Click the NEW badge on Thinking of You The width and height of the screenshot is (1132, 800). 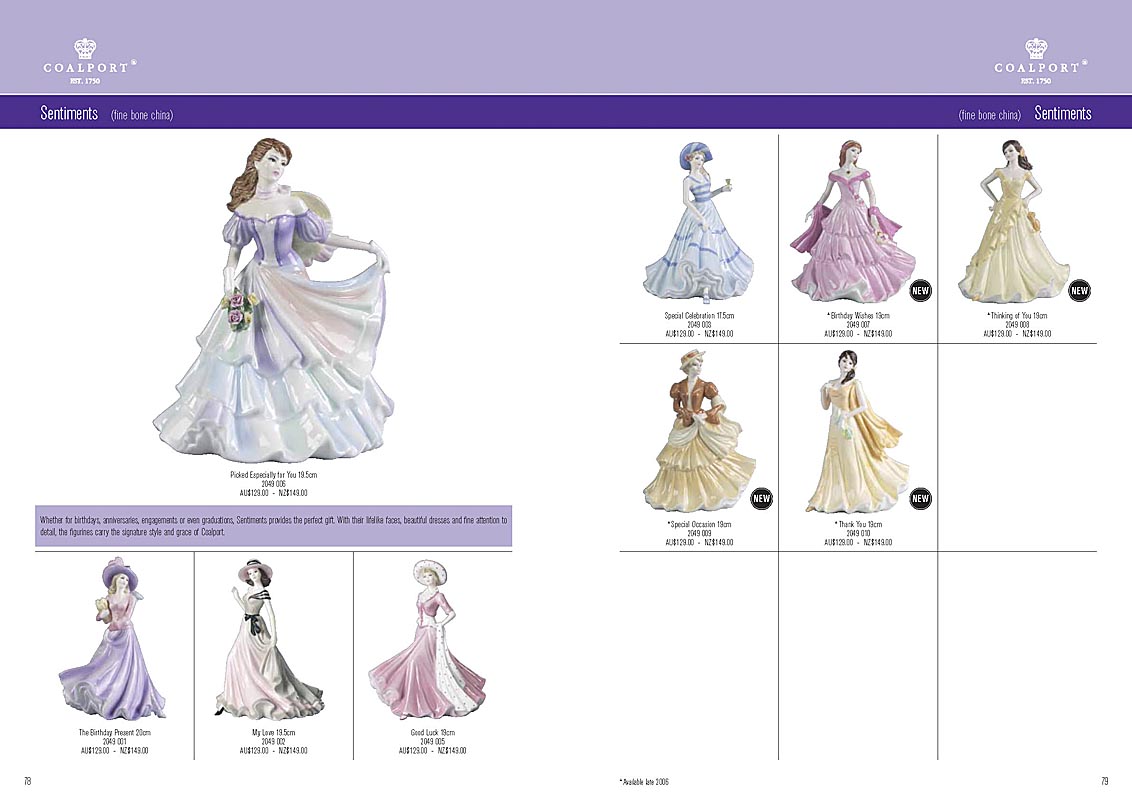[1079, 291]
